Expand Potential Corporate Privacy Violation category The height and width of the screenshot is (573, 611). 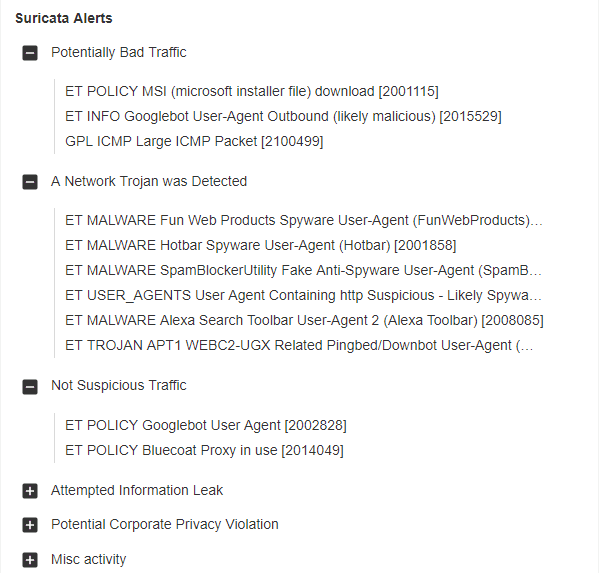click(x=30, y=525)
